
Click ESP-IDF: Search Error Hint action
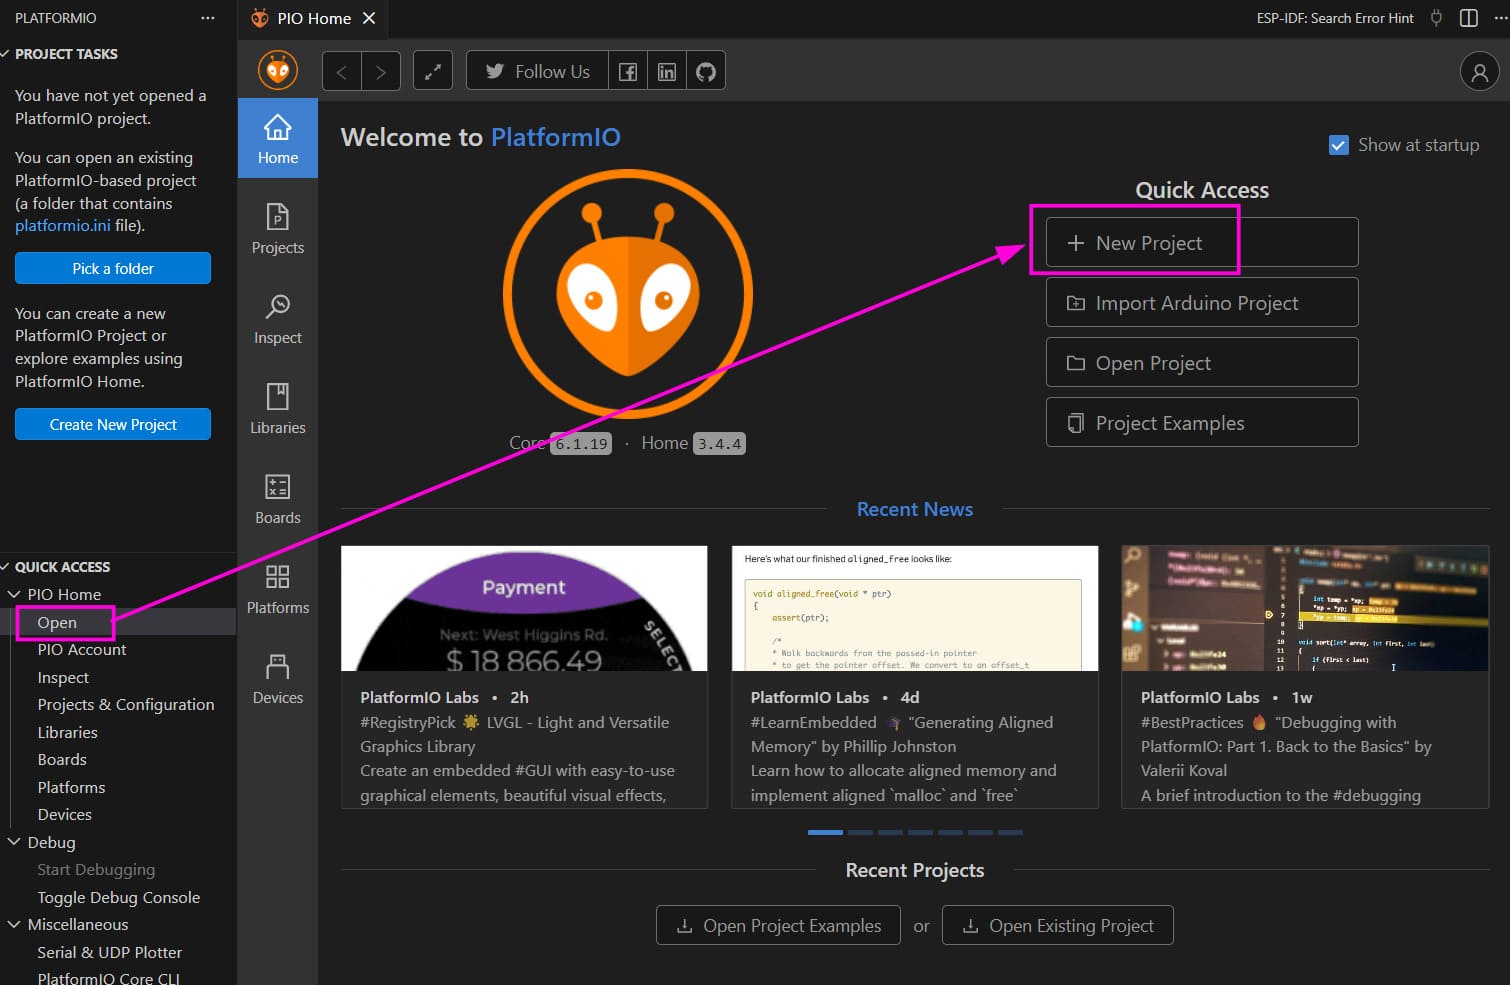point(1335,18)
